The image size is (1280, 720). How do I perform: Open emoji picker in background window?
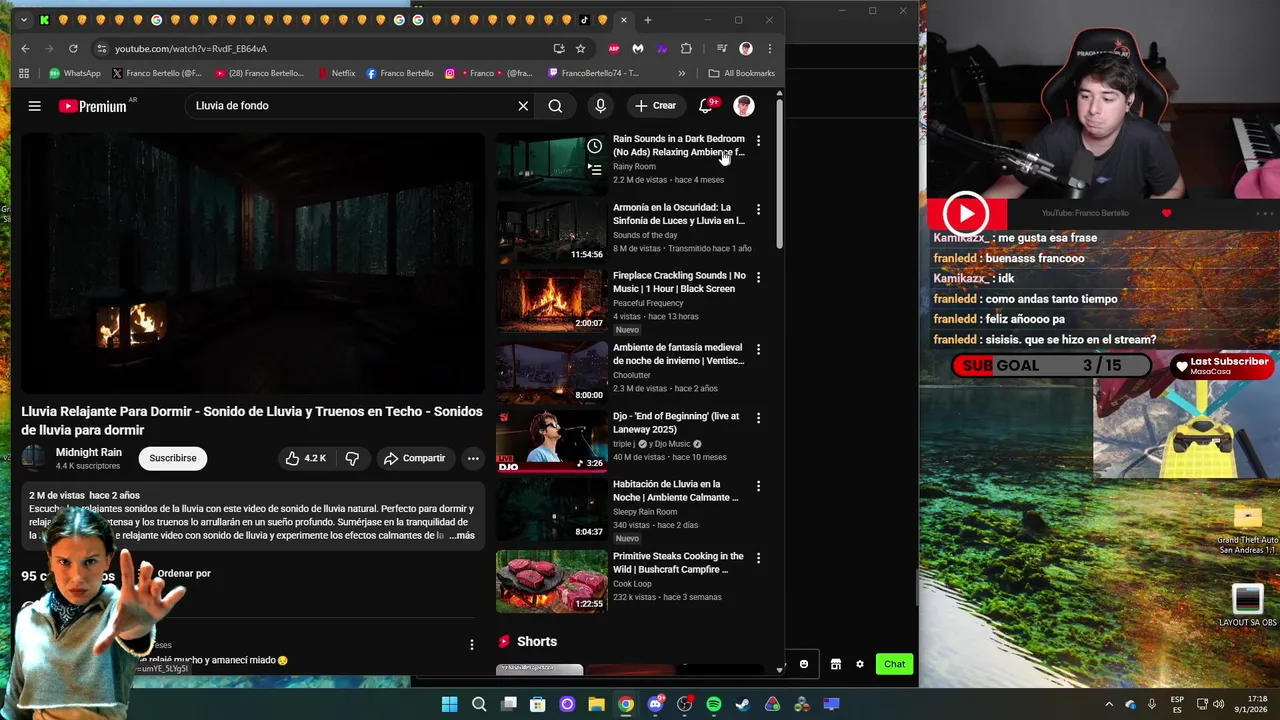804,664
